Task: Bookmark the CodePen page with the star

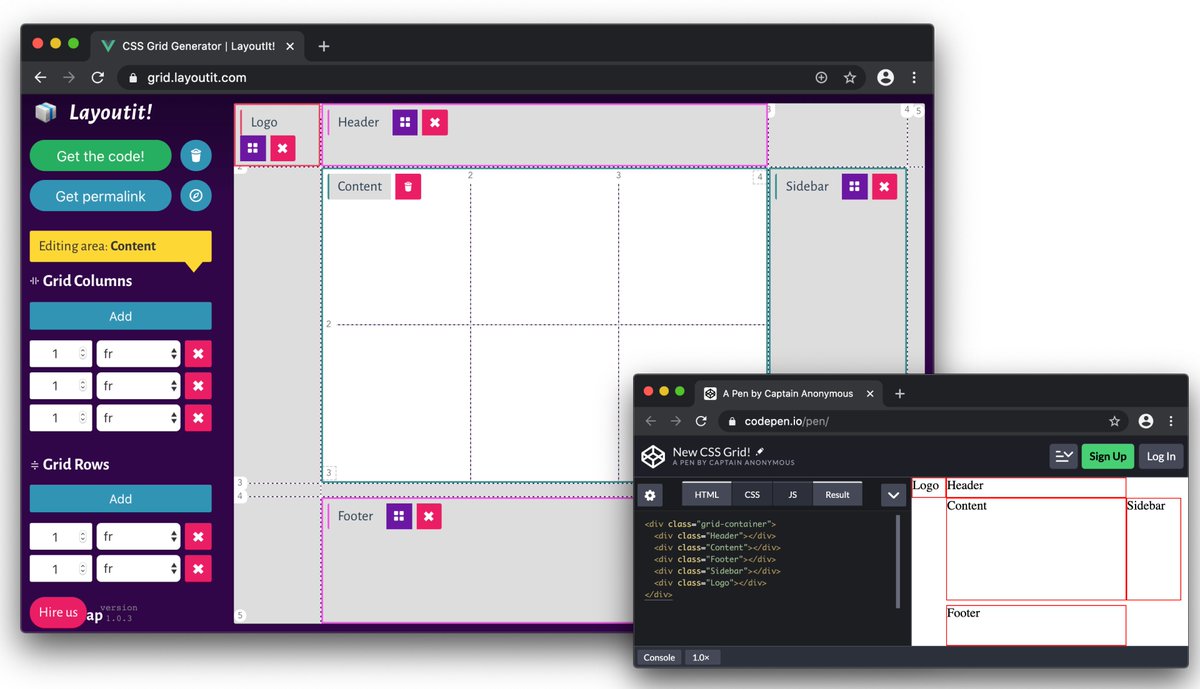Action: 1114,421
